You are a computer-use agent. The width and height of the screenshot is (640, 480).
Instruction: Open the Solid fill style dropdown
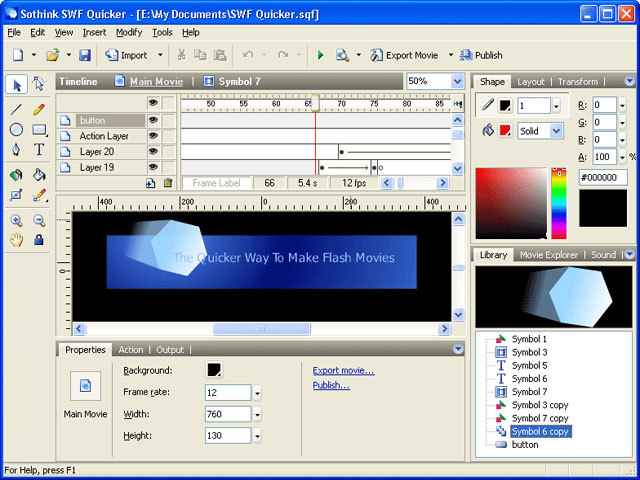coord(556,131)
